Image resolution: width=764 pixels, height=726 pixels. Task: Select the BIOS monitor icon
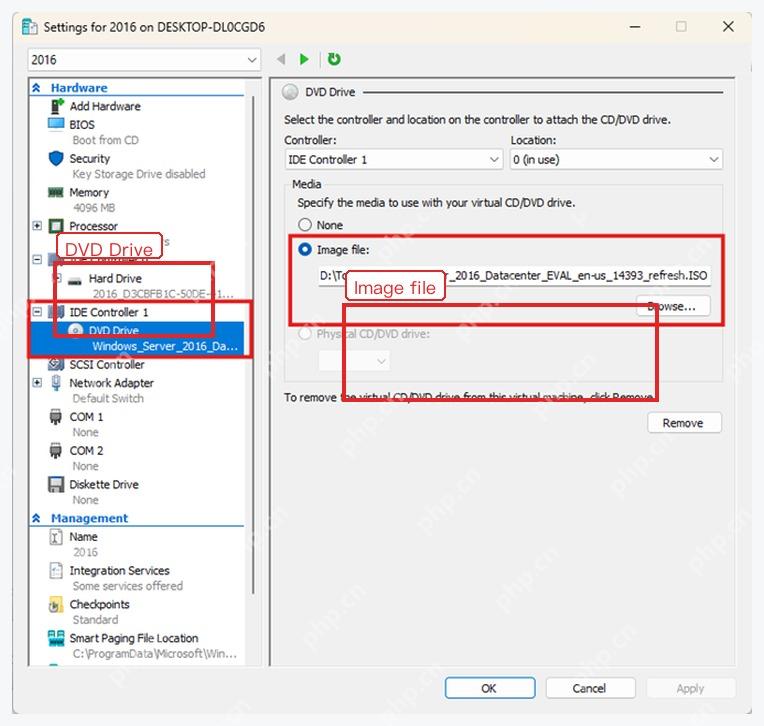point(56,124)
